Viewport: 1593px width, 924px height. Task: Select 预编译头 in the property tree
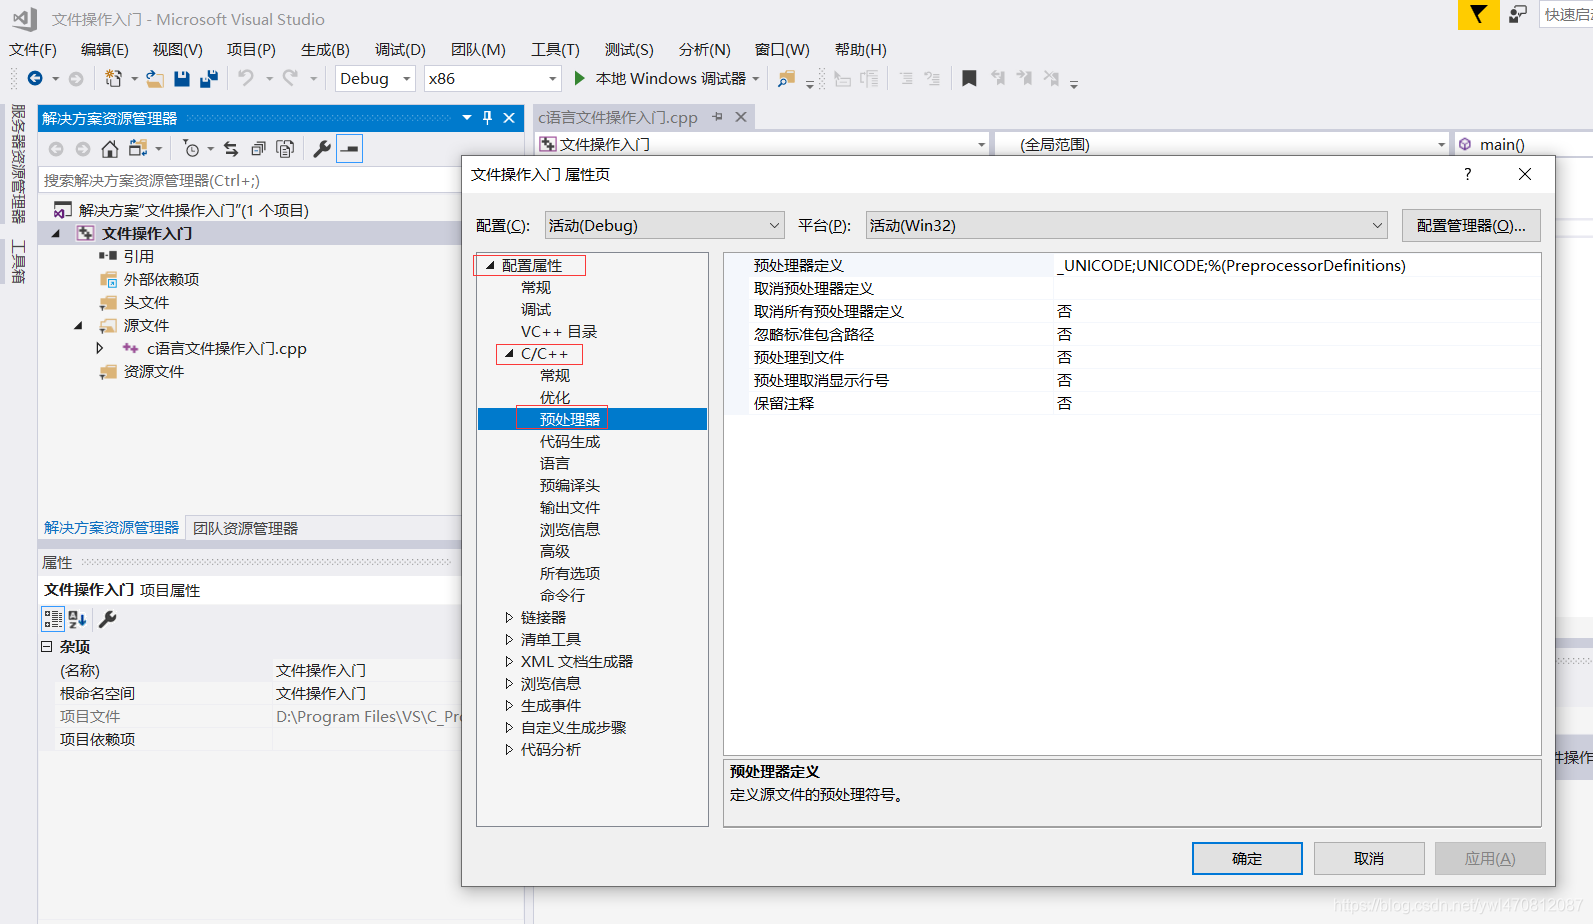tap(570, 485)
